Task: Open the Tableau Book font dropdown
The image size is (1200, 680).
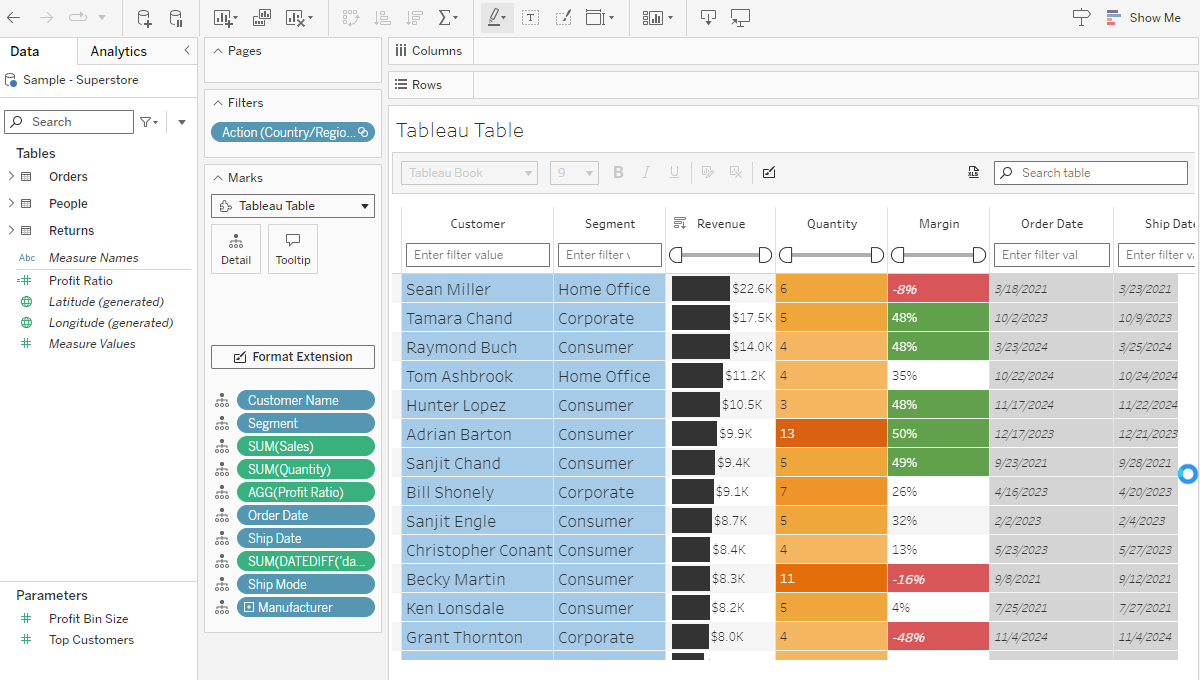Action: (x=468, y=172)
